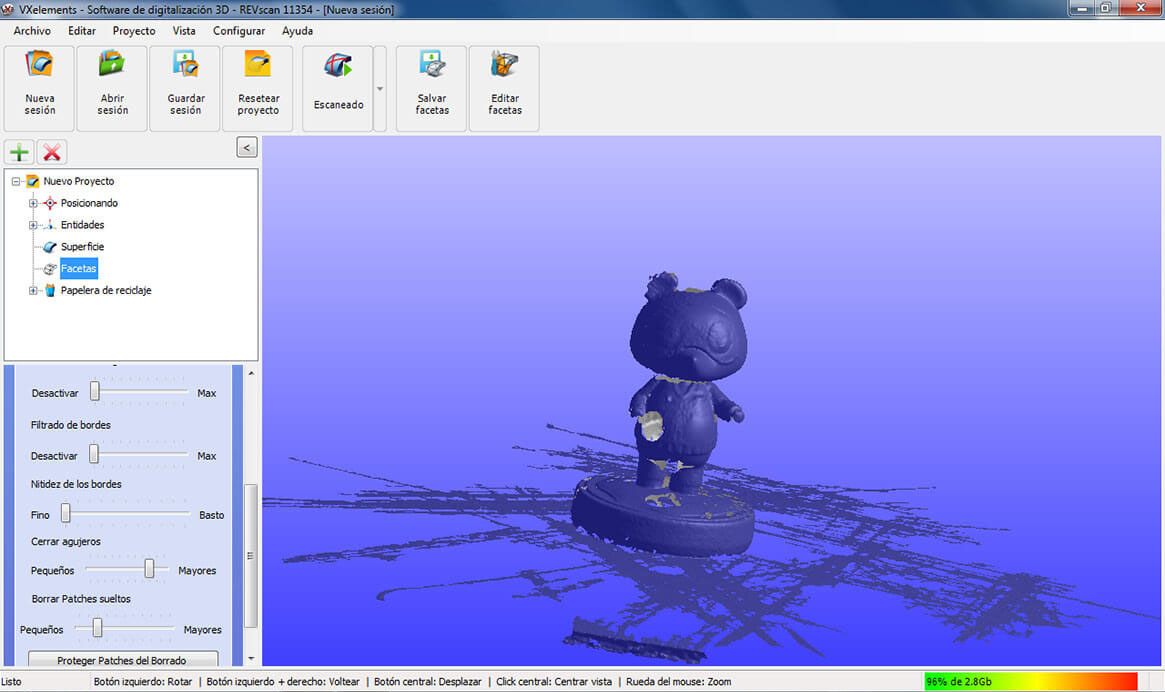The height and width of the screenshot is (692, 1165).
Task: Select Papelera de reciclaje item
Action: [x=106, y=291]
